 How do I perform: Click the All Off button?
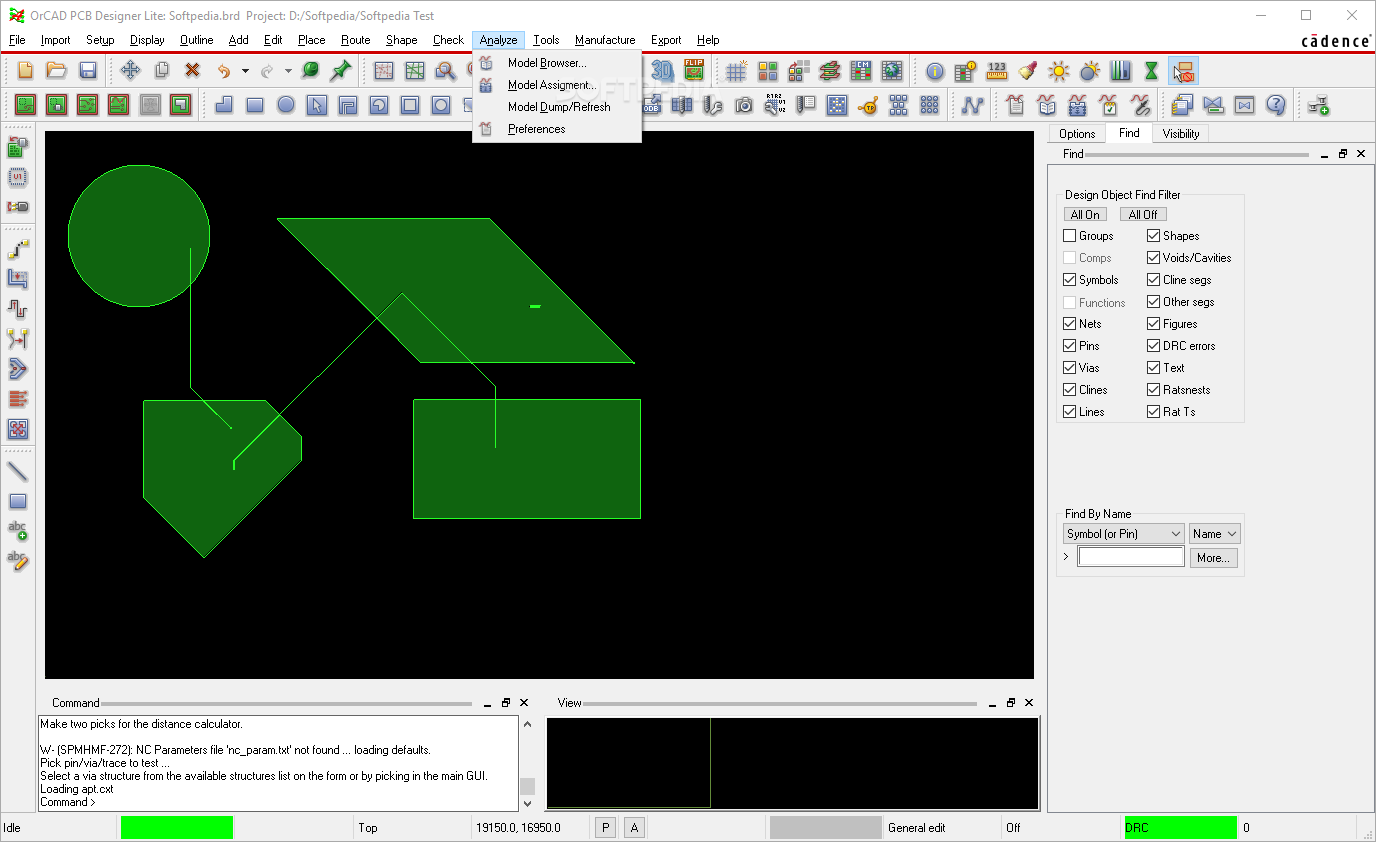coord(1143,214)
